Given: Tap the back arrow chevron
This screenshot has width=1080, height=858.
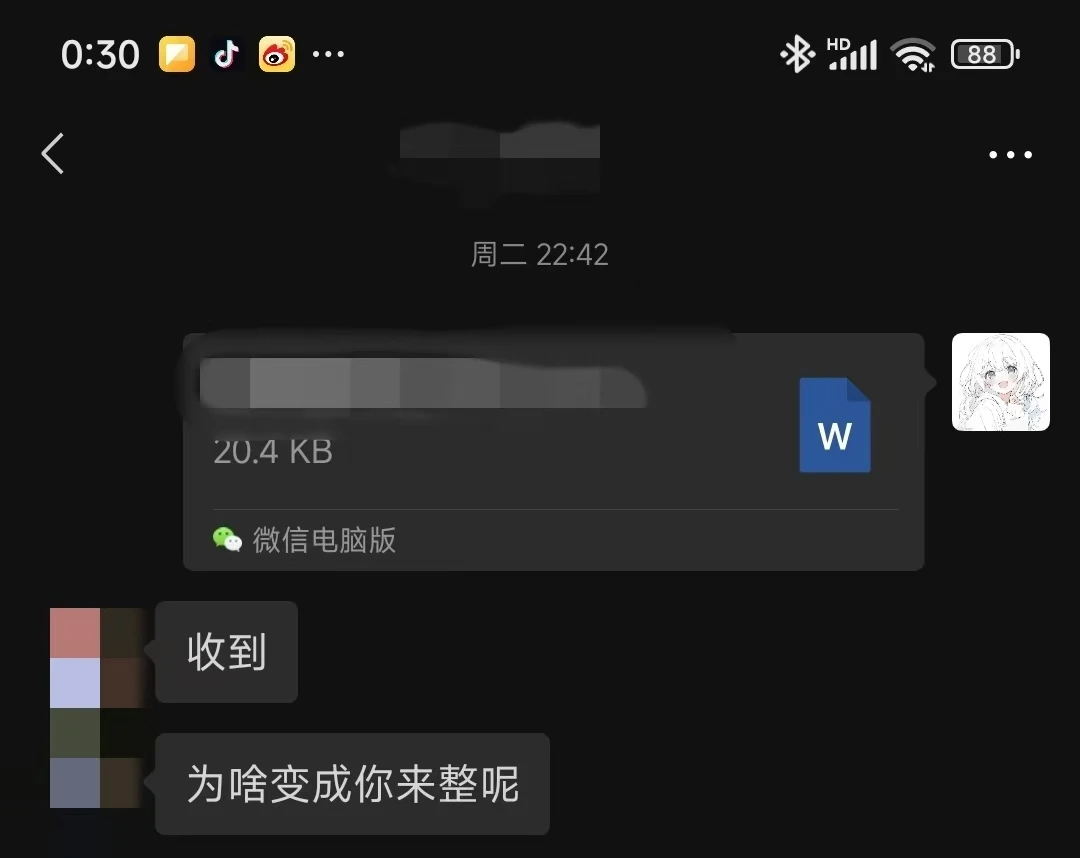Looking at the screenshot, I should 53,154.
